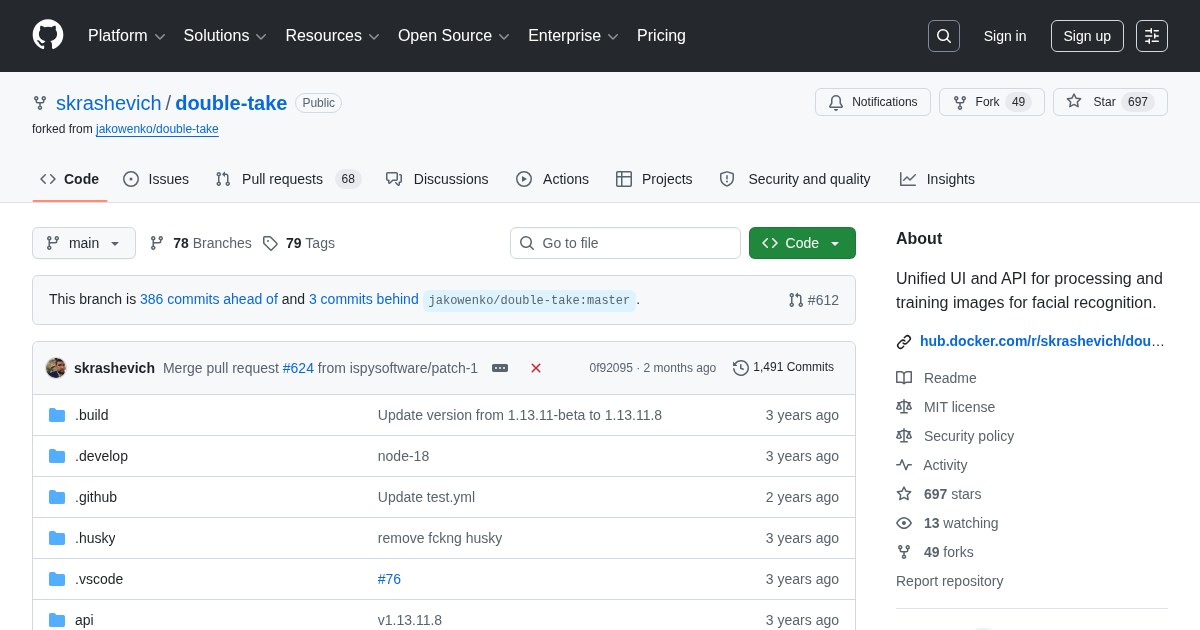The width and height of the screenshot is (1200, 630).
Task: Open double-take repository name link
Action: [231, 103]
